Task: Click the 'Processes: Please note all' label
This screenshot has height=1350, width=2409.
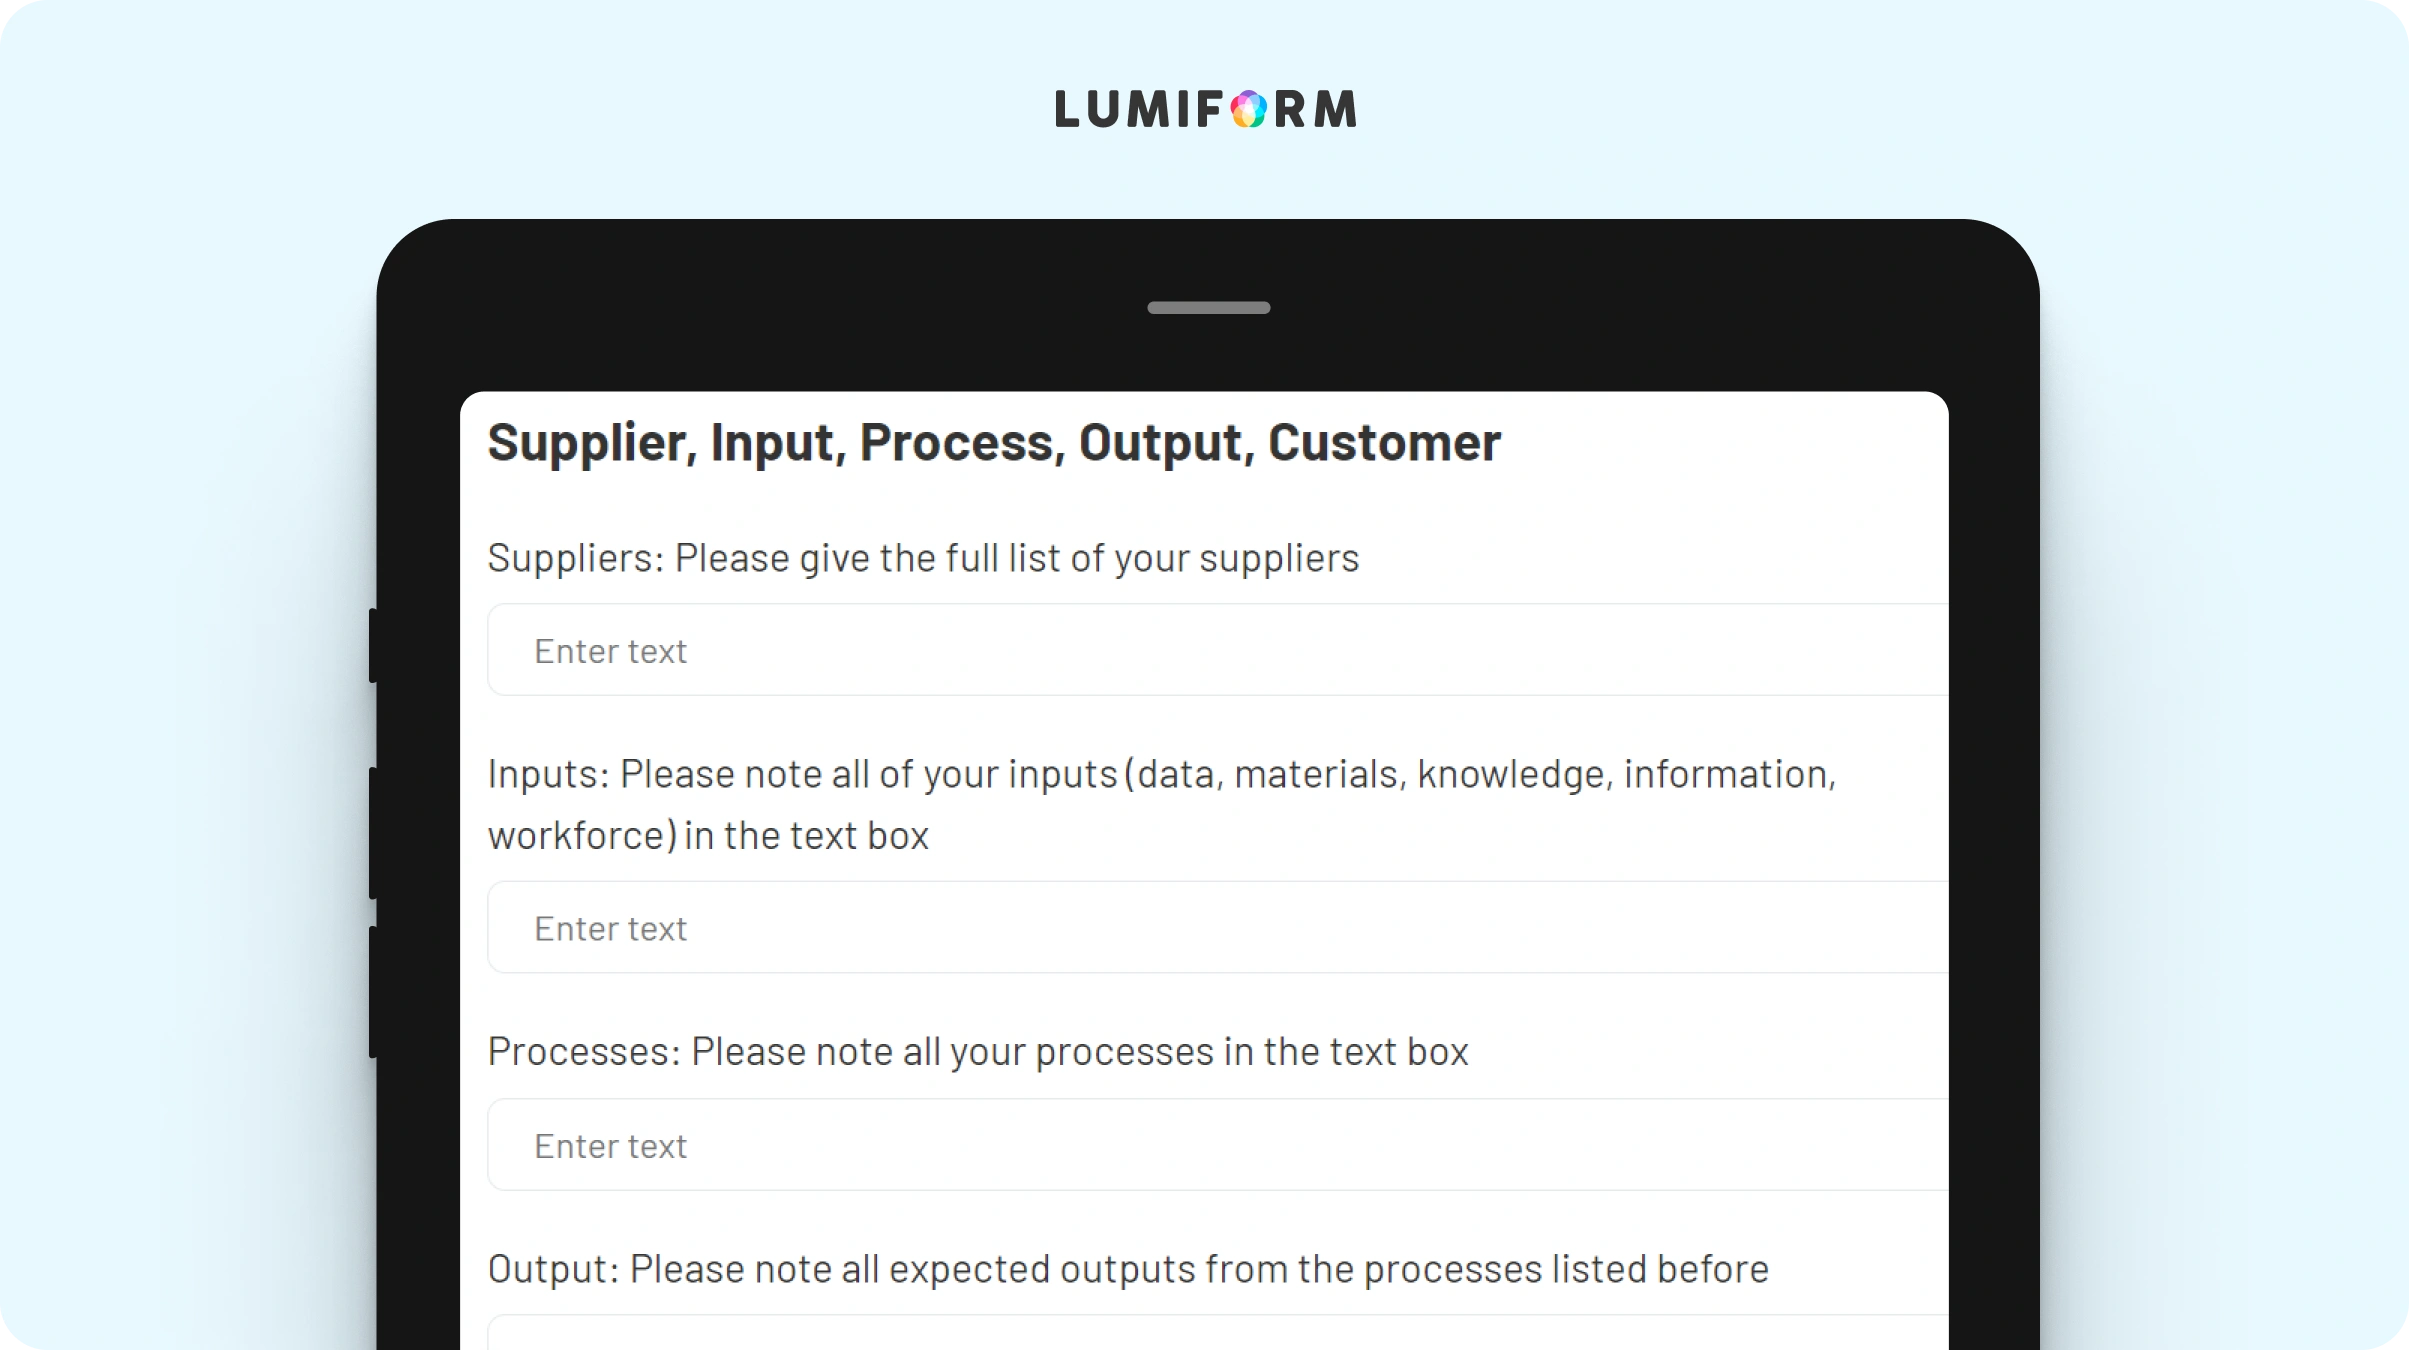Action: (x=978, y=1052)
